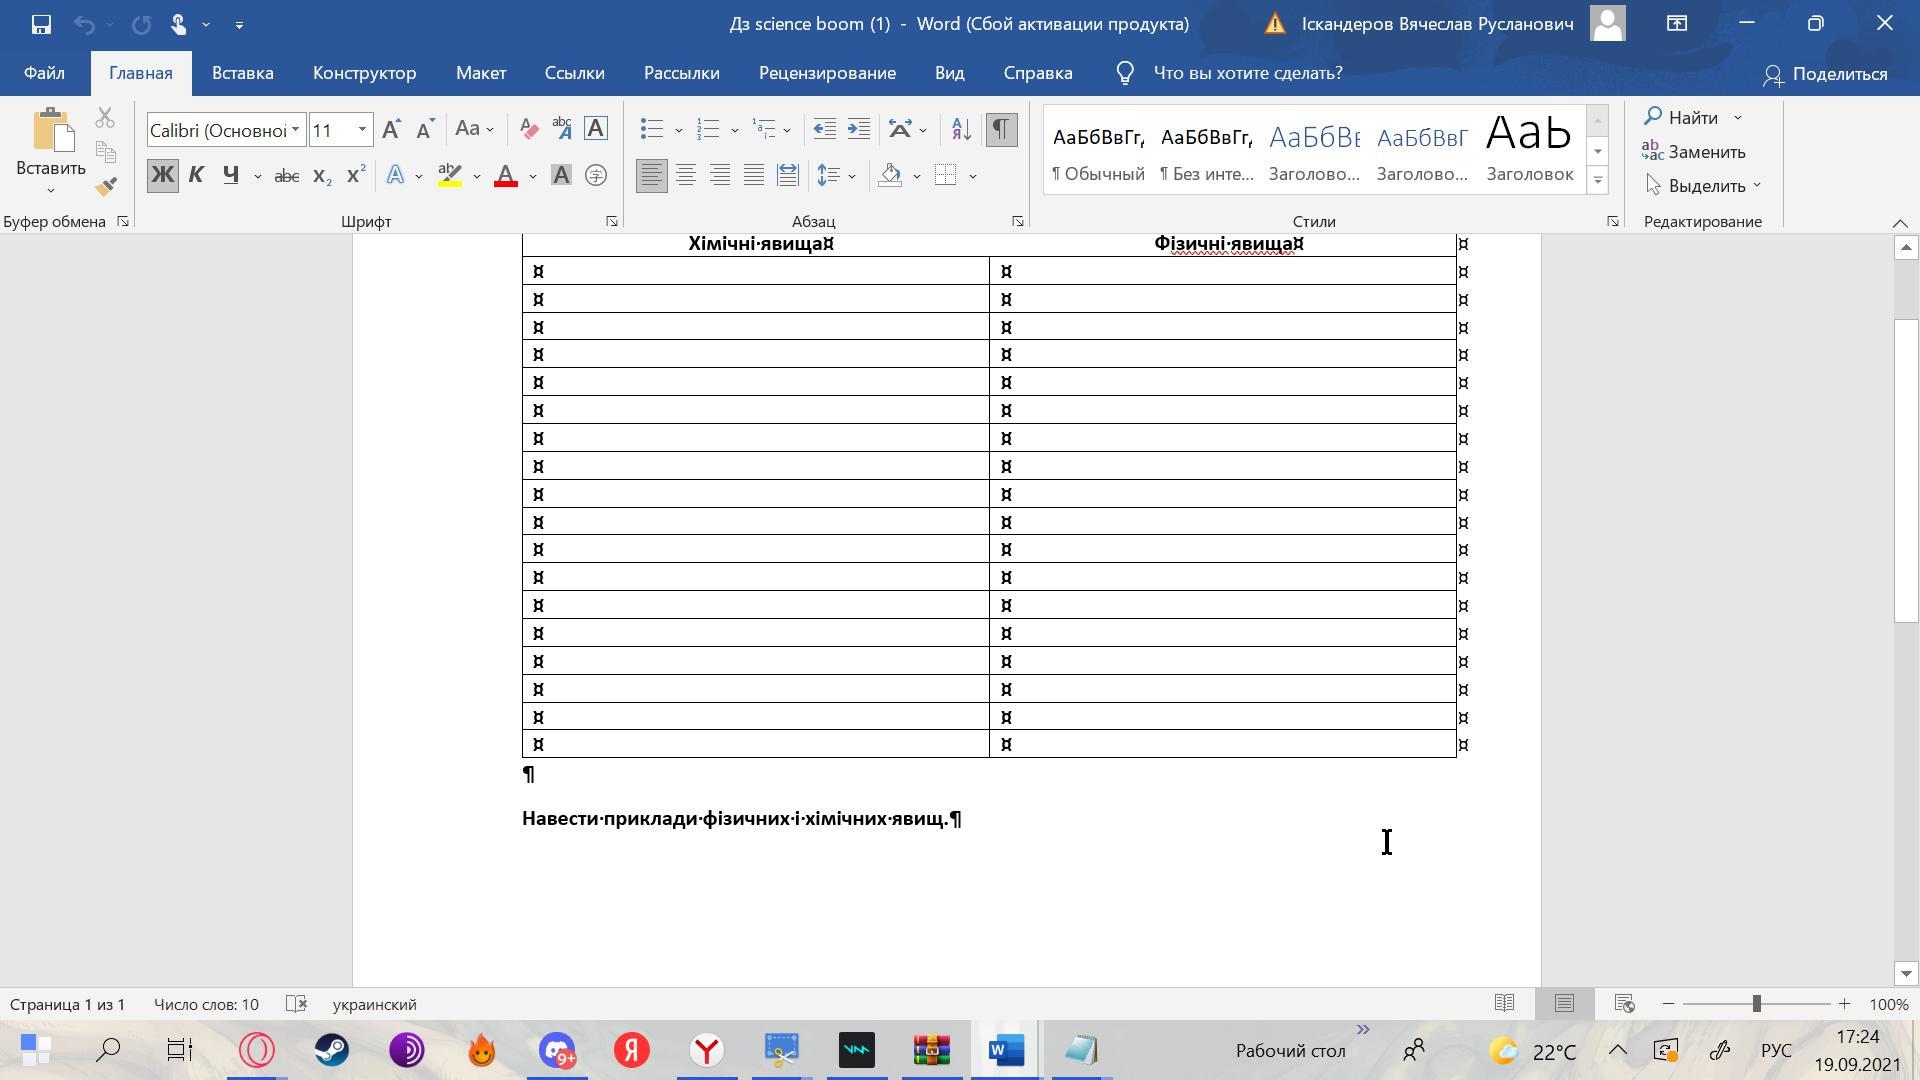This screenshot has width=1920, height=1080.
Task: Expand the Styles gallery
Action: pos(1597,181)
